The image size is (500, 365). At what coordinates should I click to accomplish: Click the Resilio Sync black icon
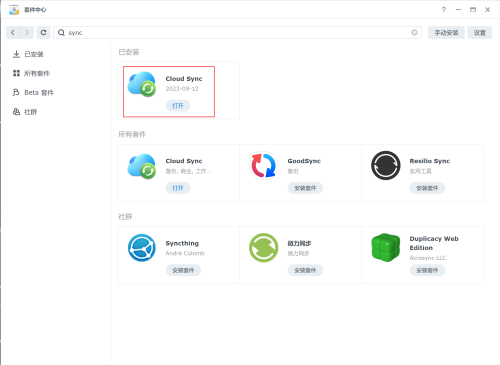(386, 165)
